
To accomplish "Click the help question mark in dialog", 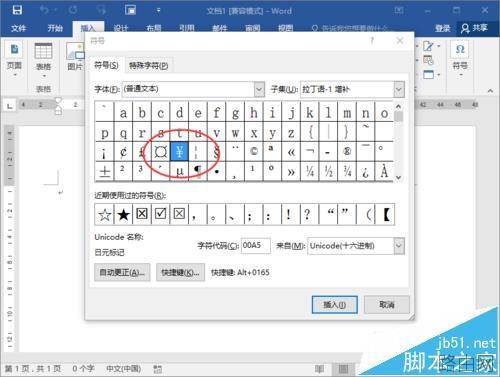I will pyautogui.click(x=372, y=41).
